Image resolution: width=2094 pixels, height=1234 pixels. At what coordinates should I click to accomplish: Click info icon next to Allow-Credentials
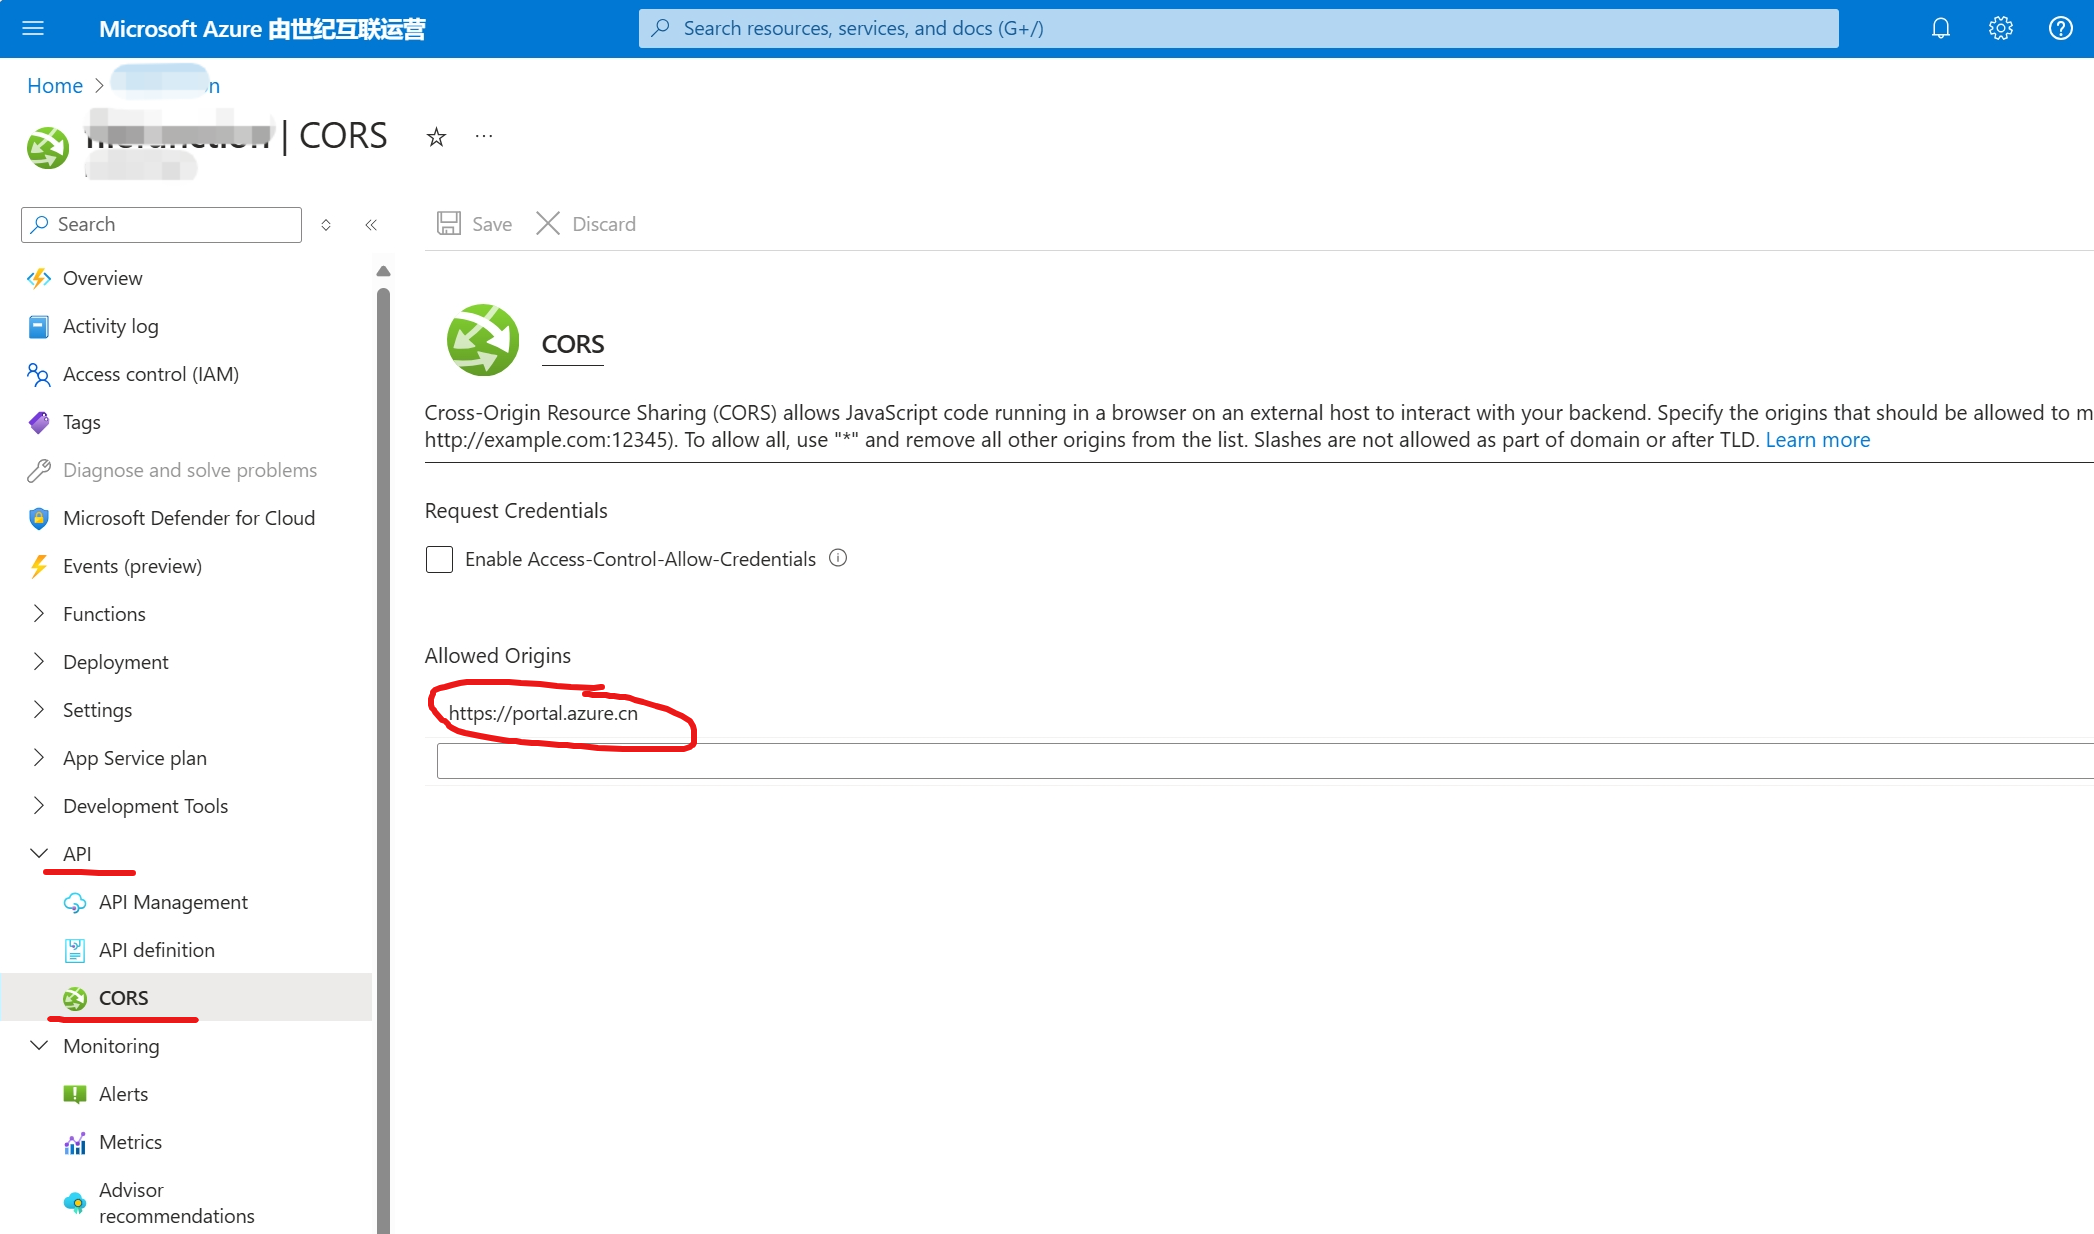pyautogui.click(x=838, y=558)
